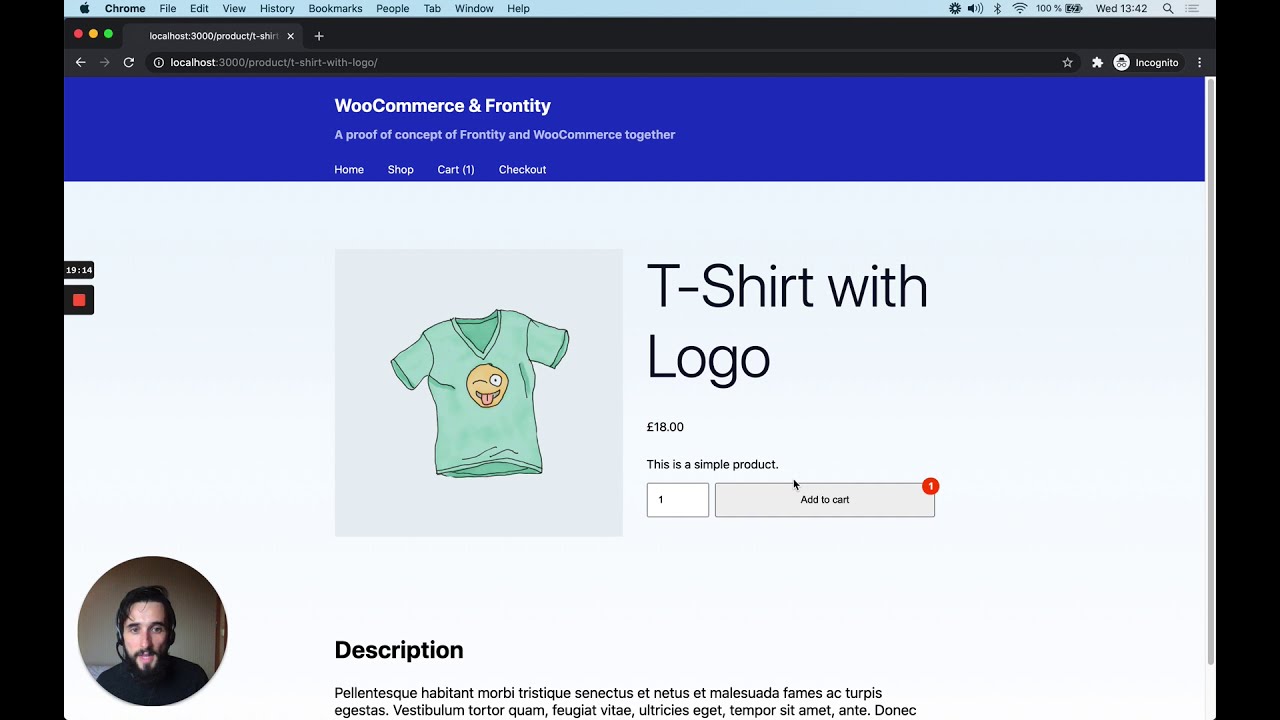Click the red stop recording button
Image resolution: width=1280 pixels, height=720 pixels.
click(x=79, y=300)
